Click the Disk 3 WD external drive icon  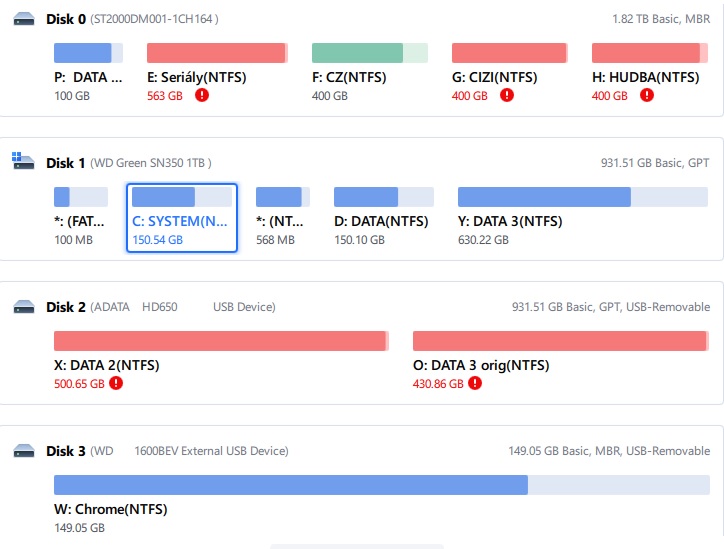click(x=23, y=451)
